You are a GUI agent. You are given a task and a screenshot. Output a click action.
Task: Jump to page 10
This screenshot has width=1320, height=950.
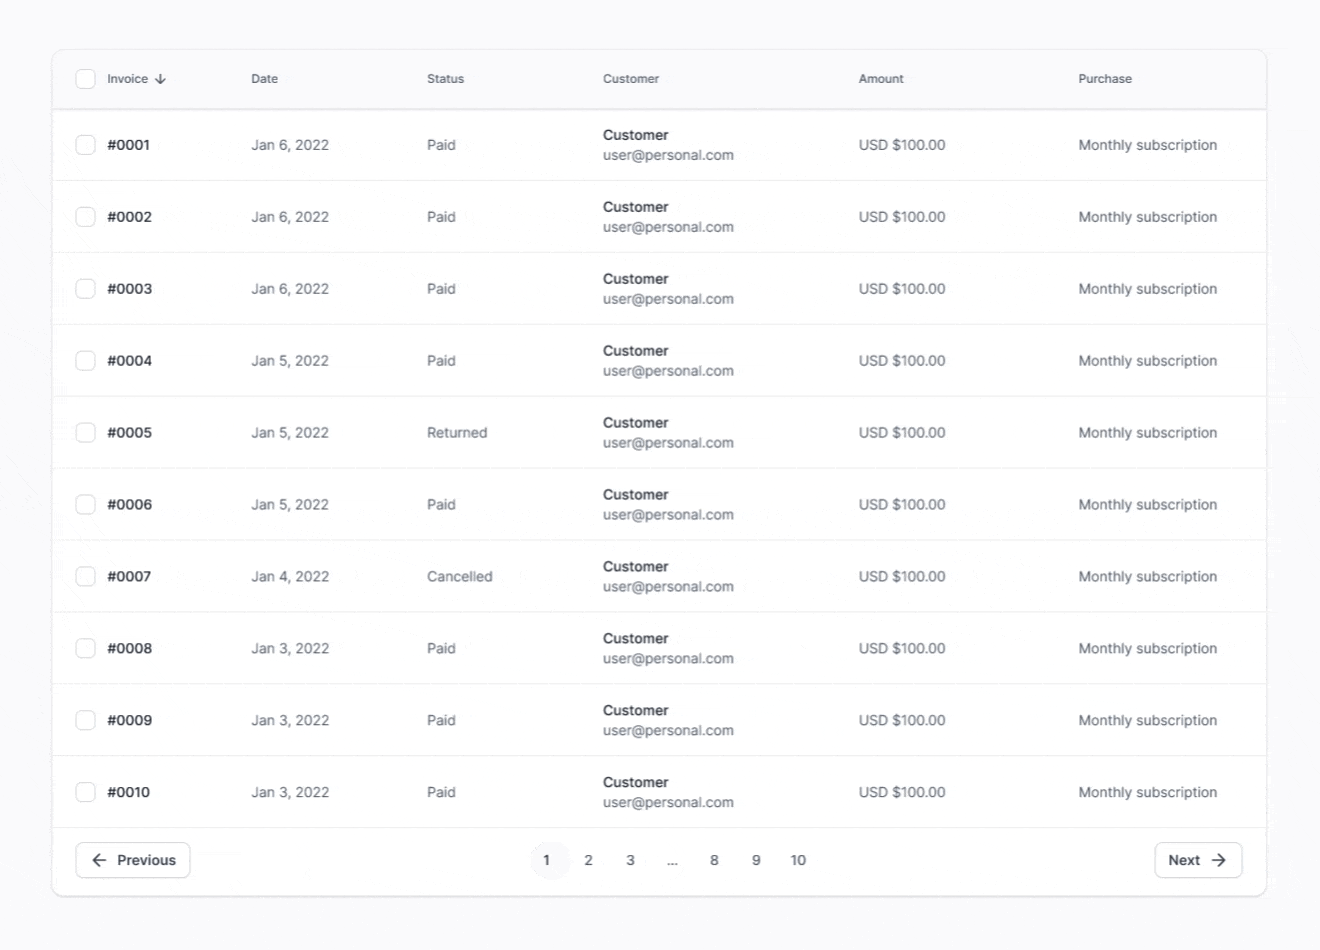[x=798, y=860]
